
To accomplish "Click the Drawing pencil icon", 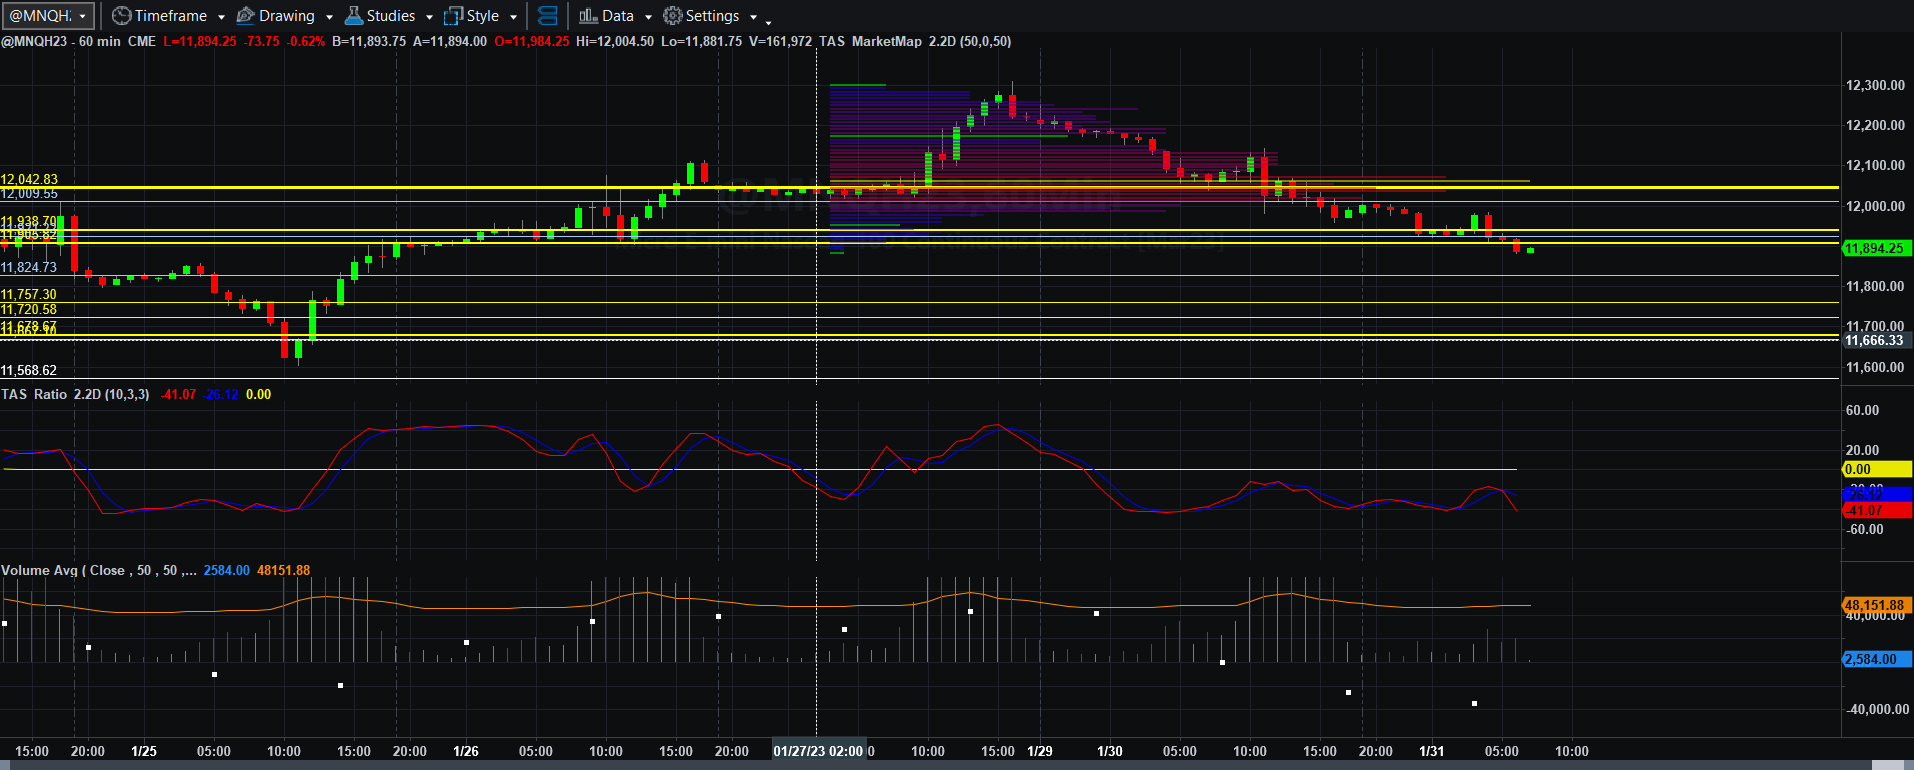I will point(245,16).
